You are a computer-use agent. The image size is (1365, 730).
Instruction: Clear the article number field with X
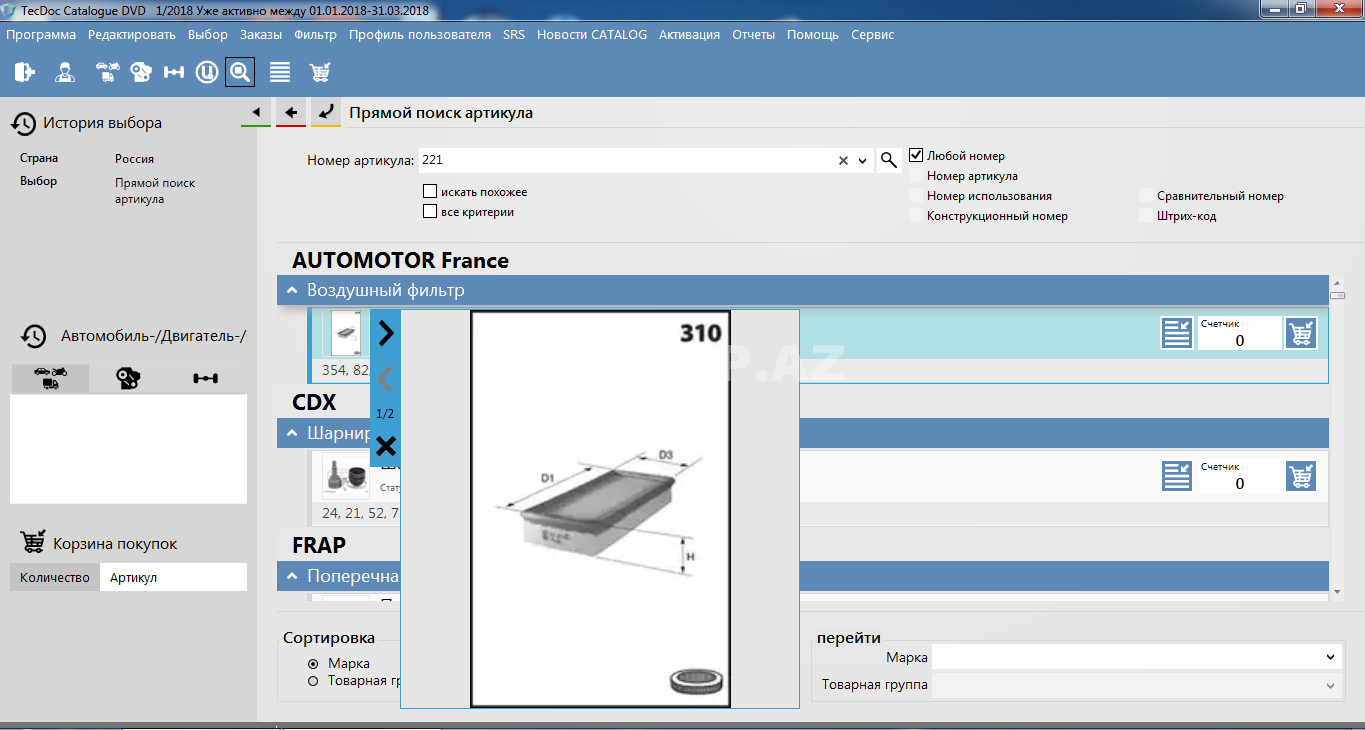tap(843, 160)
